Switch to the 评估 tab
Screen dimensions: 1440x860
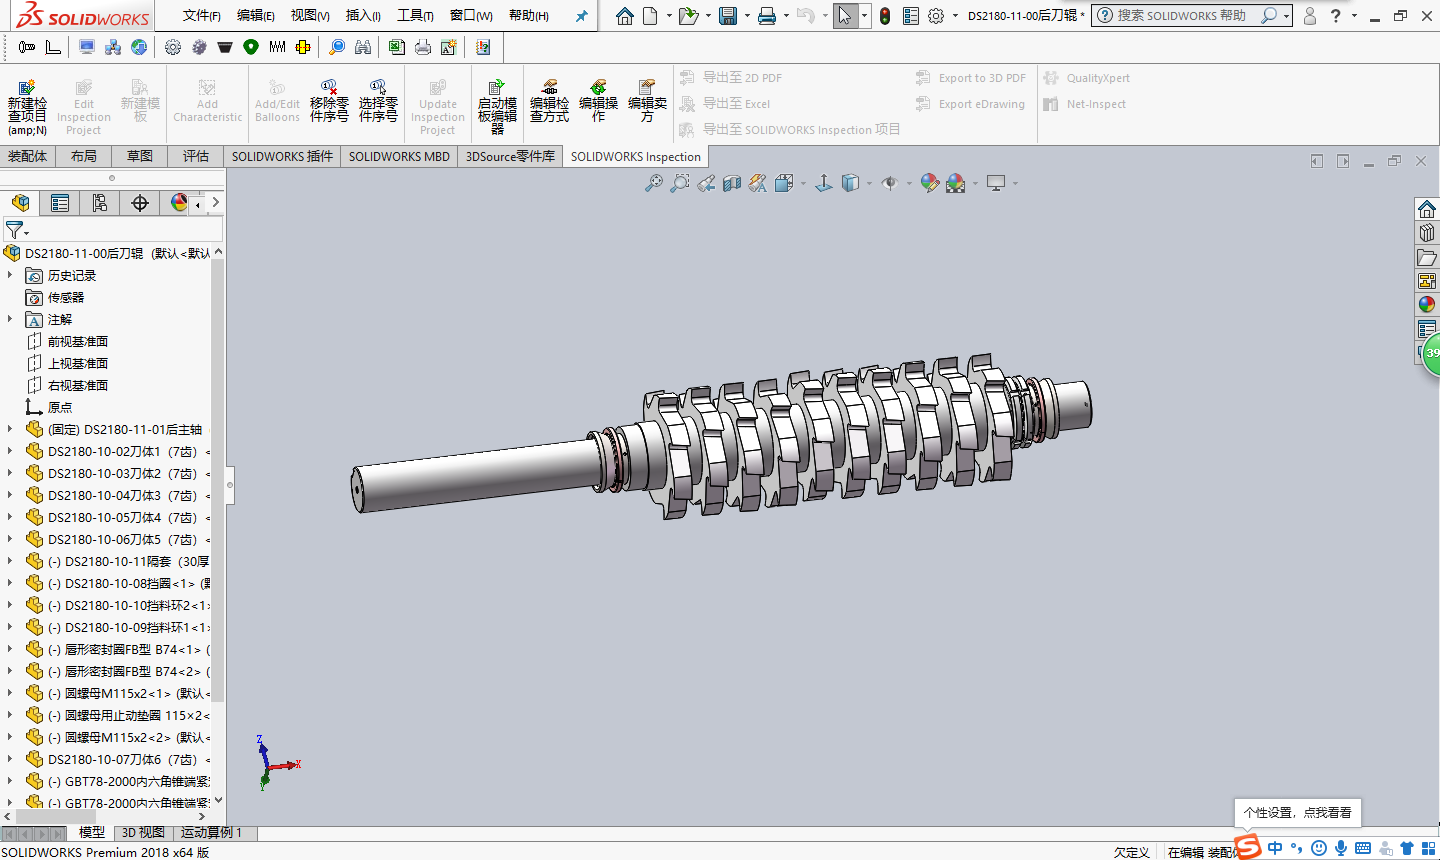pos(196,156)
